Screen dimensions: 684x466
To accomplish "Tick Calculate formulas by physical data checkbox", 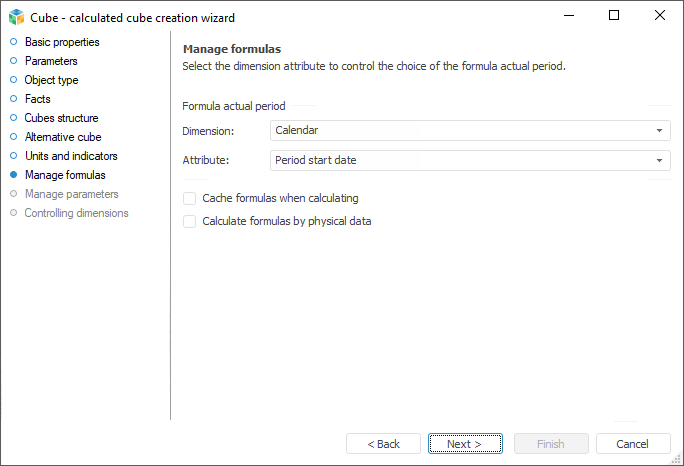I will point(190,221).
